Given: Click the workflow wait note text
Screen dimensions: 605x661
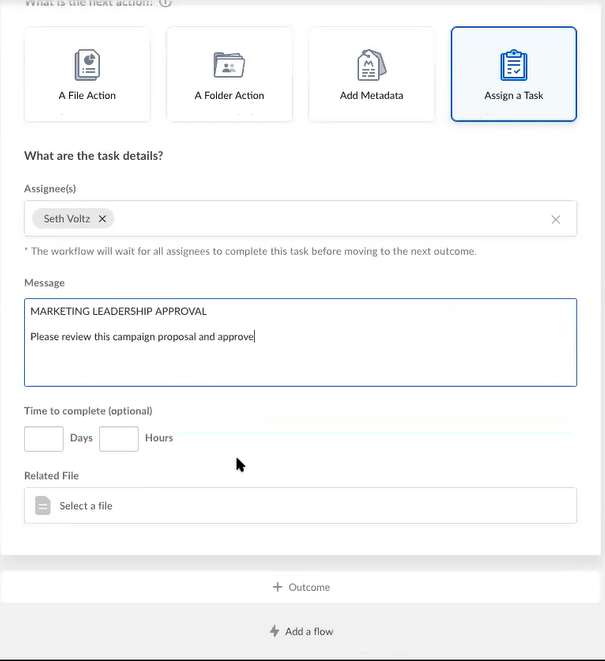Looking at the screenshot, I should [250, 251].
